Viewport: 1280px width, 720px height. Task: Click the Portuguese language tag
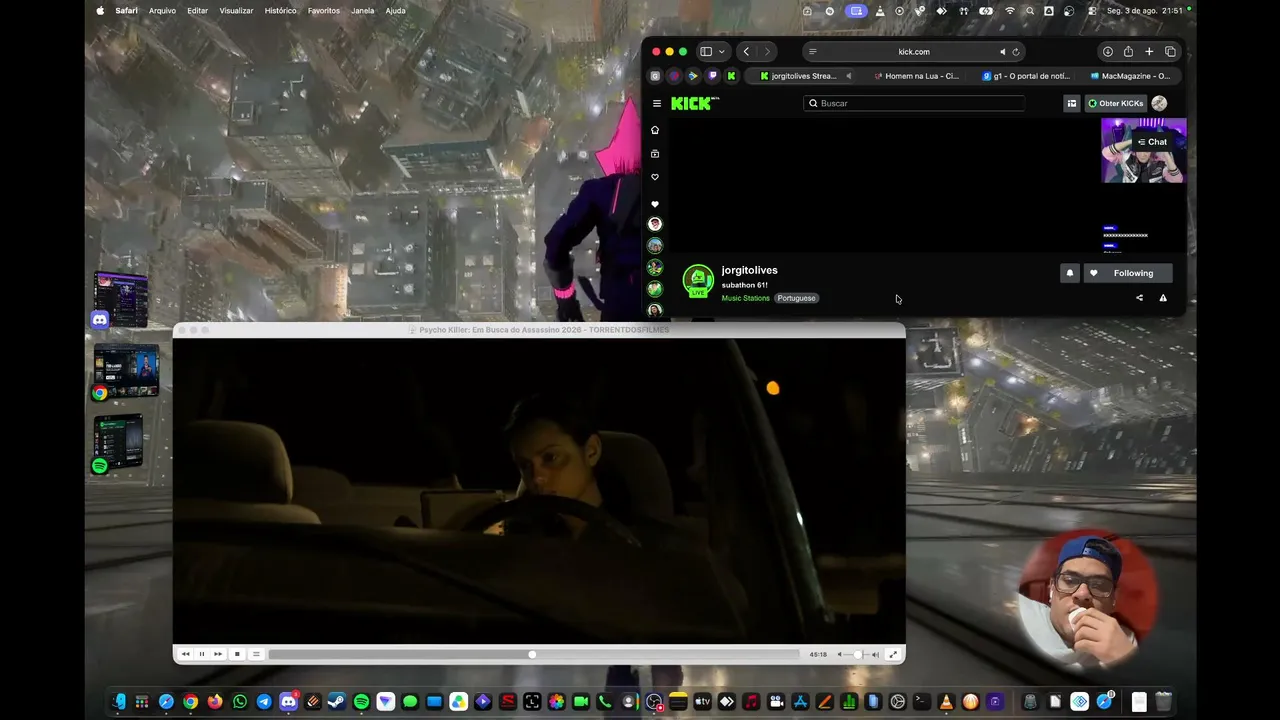coord(796,298)
